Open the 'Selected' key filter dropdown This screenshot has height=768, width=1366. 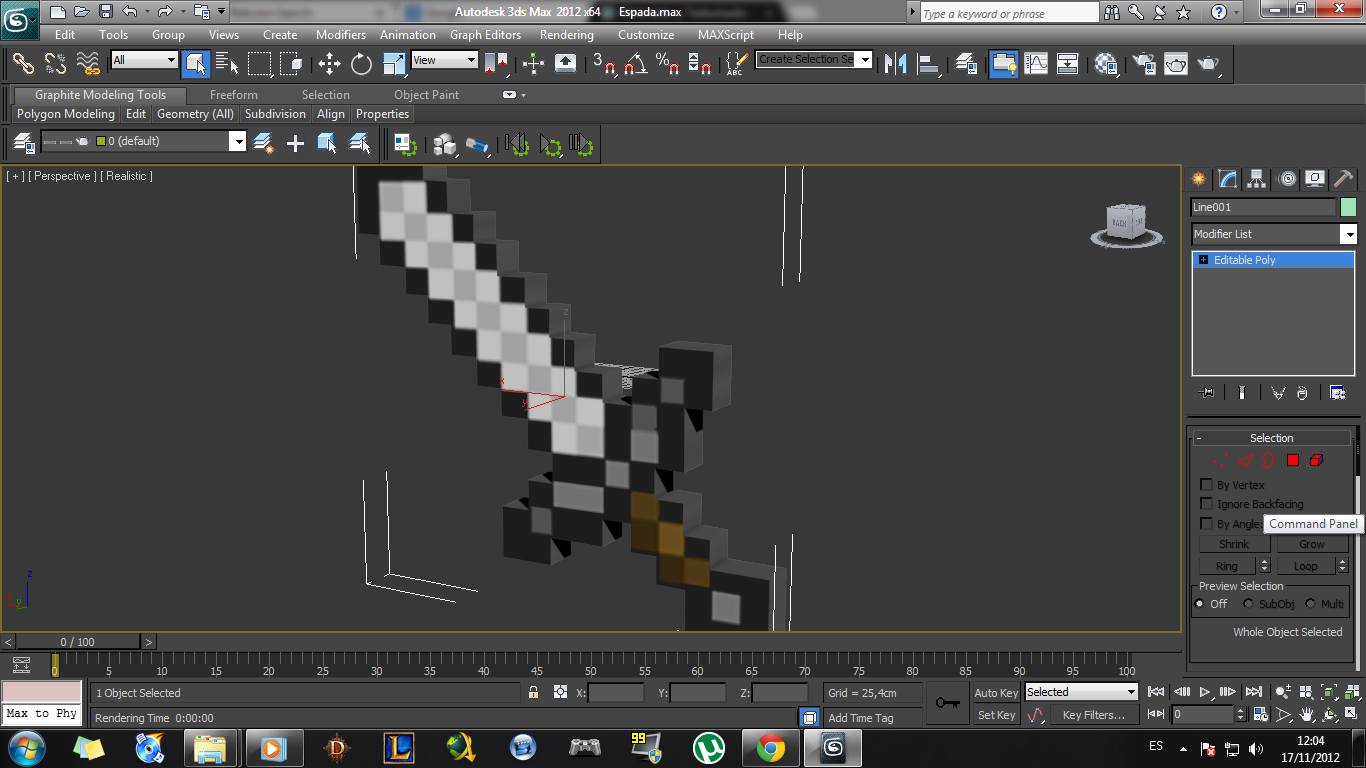click(1081, 692)
